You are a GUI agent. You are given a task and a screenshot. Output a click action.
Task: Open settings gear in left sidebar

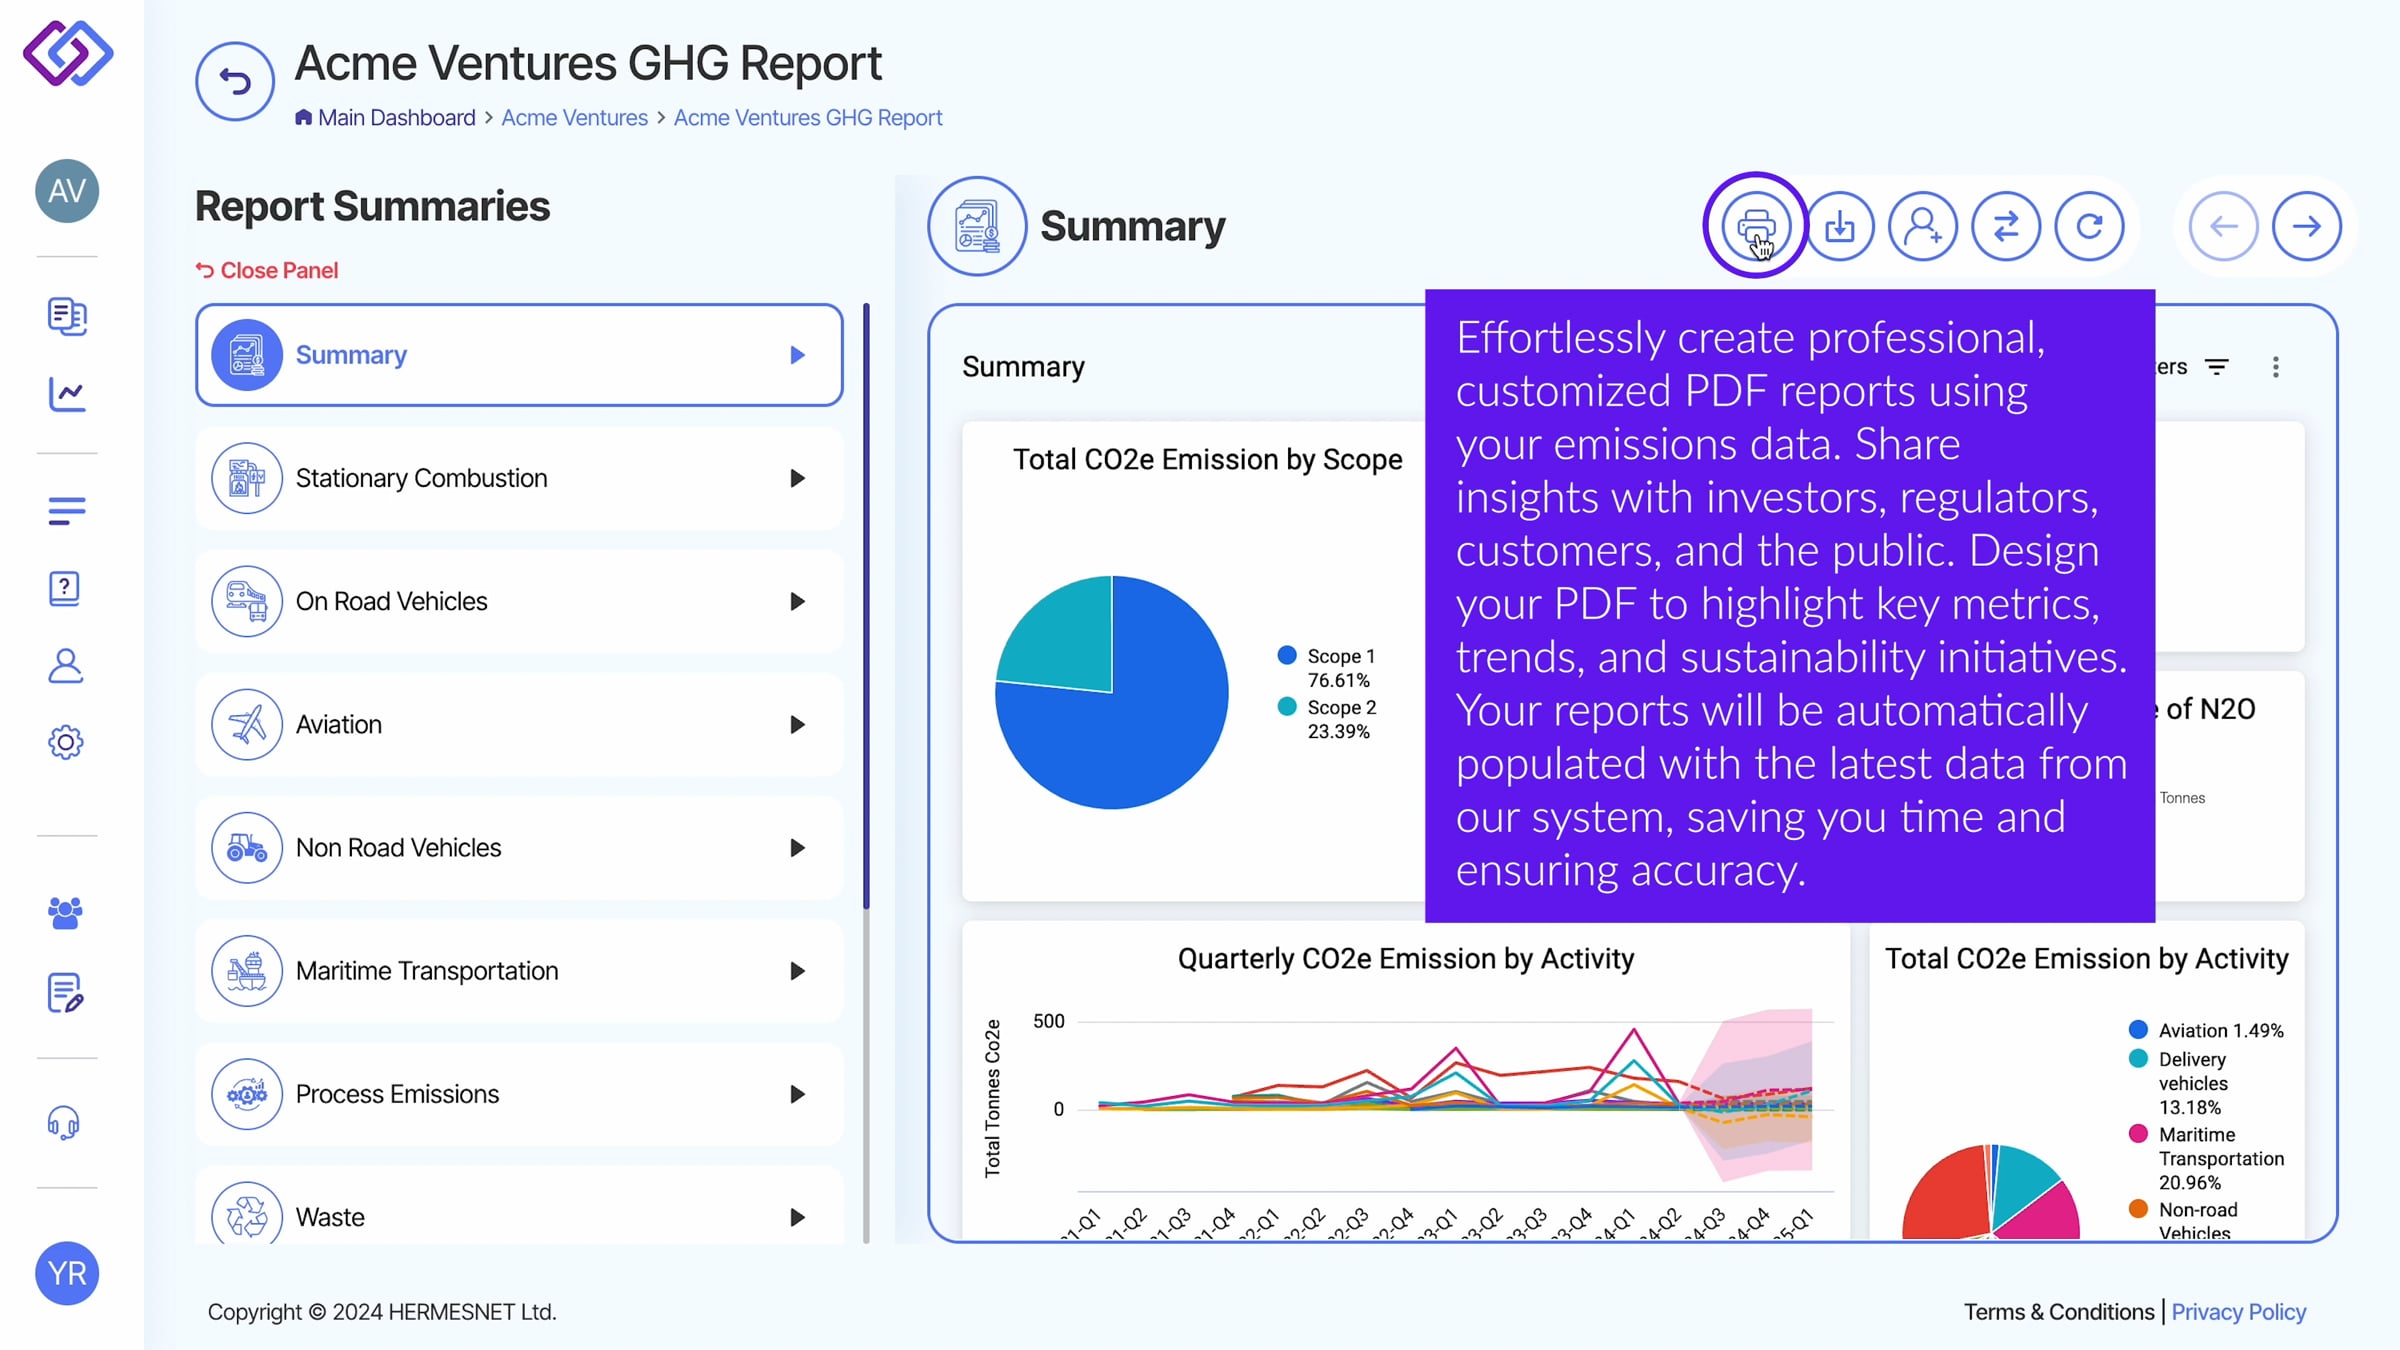point(66,742)
